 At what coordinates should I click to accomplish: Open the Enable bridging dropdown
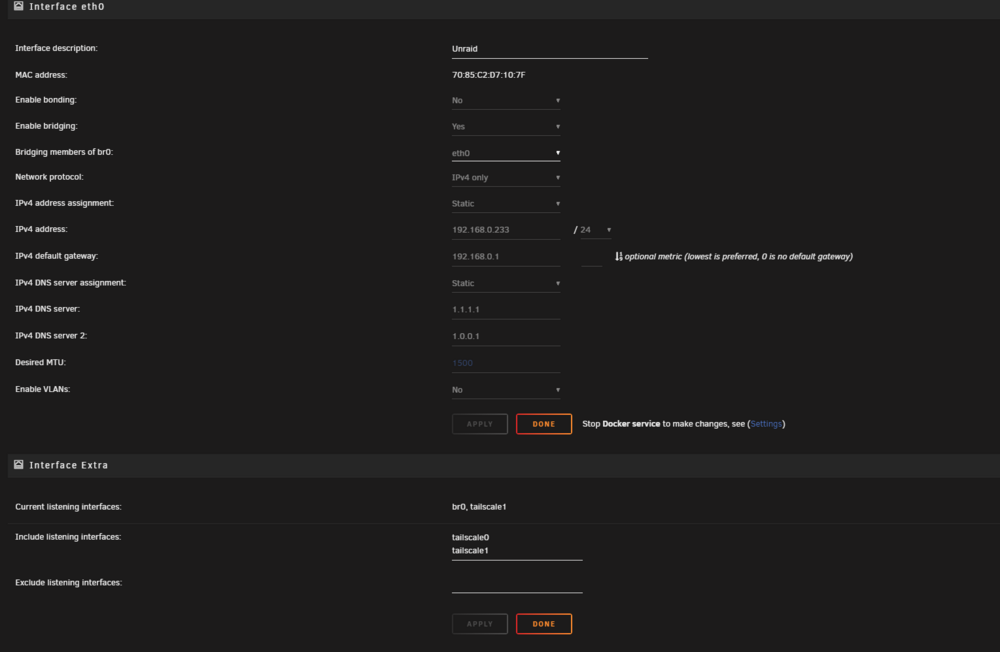coord(506,126)
